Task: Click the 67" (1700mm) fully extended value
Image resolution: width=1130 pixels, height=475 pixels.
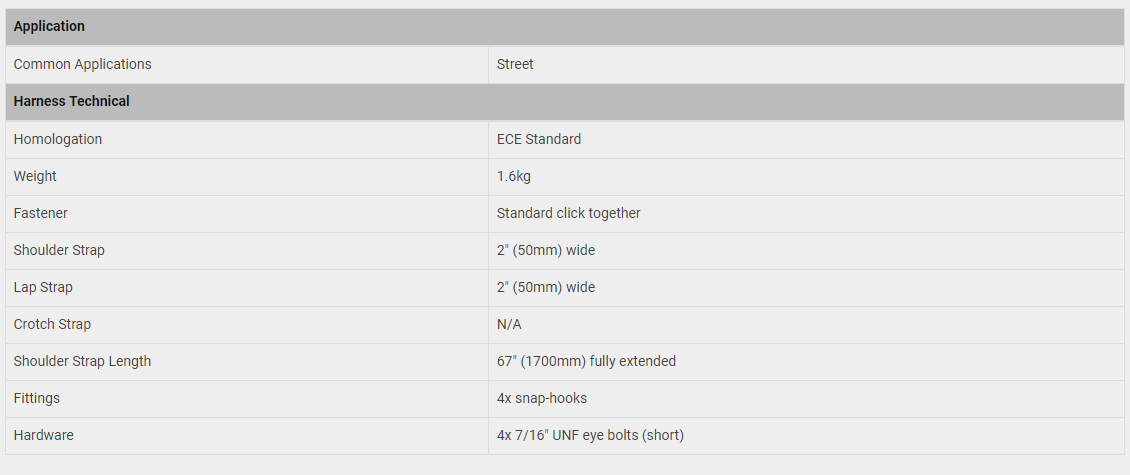Action: coord(587,361)
